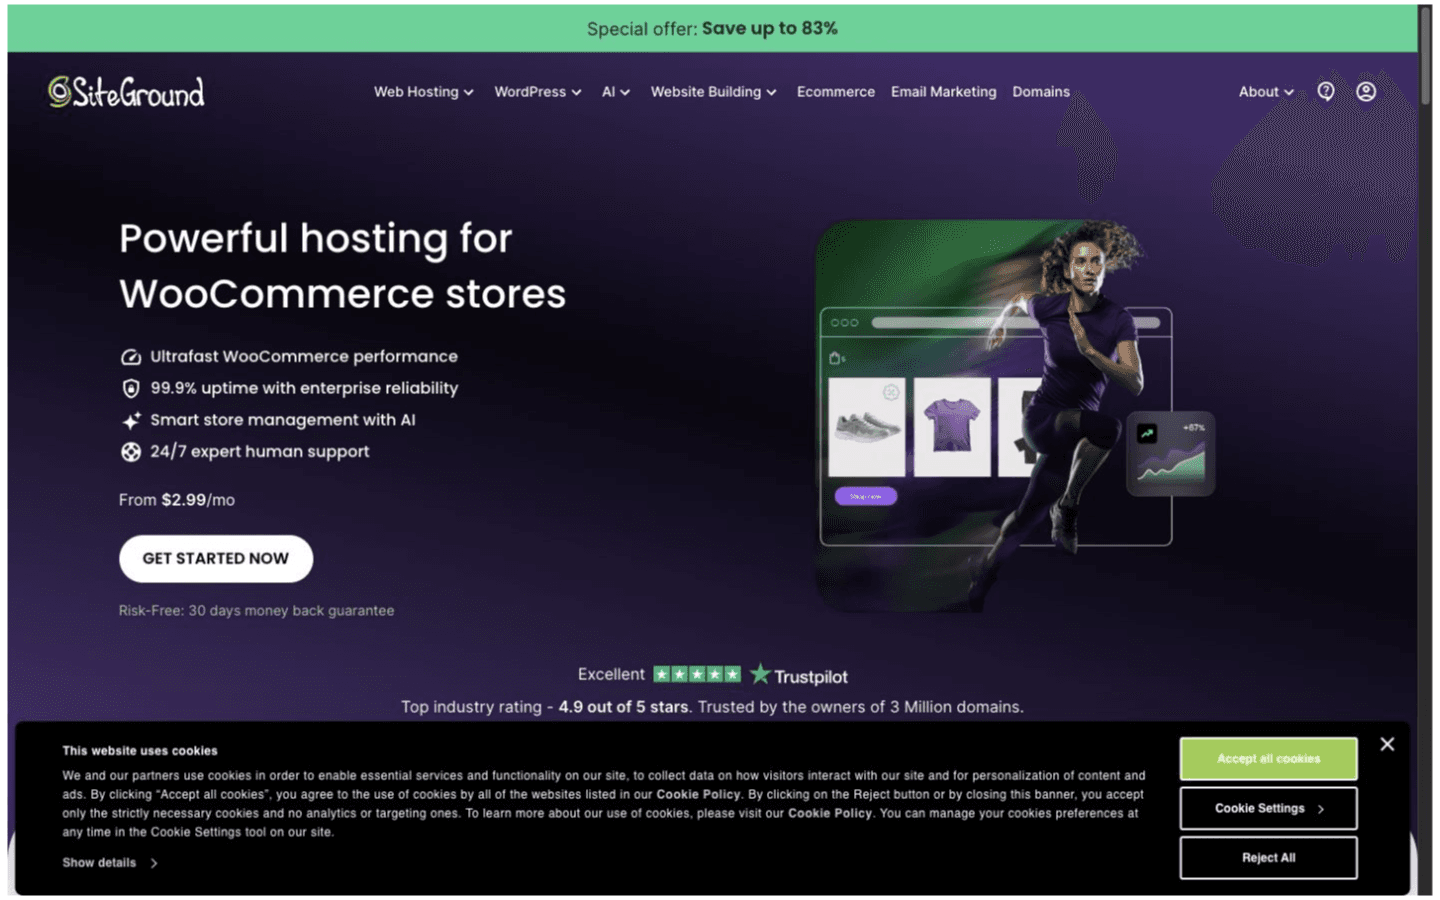This screenshot has height=900, width=1440.
Task: Click the 'From $2.99/mo' price text
Action: (x=177, y=500)
